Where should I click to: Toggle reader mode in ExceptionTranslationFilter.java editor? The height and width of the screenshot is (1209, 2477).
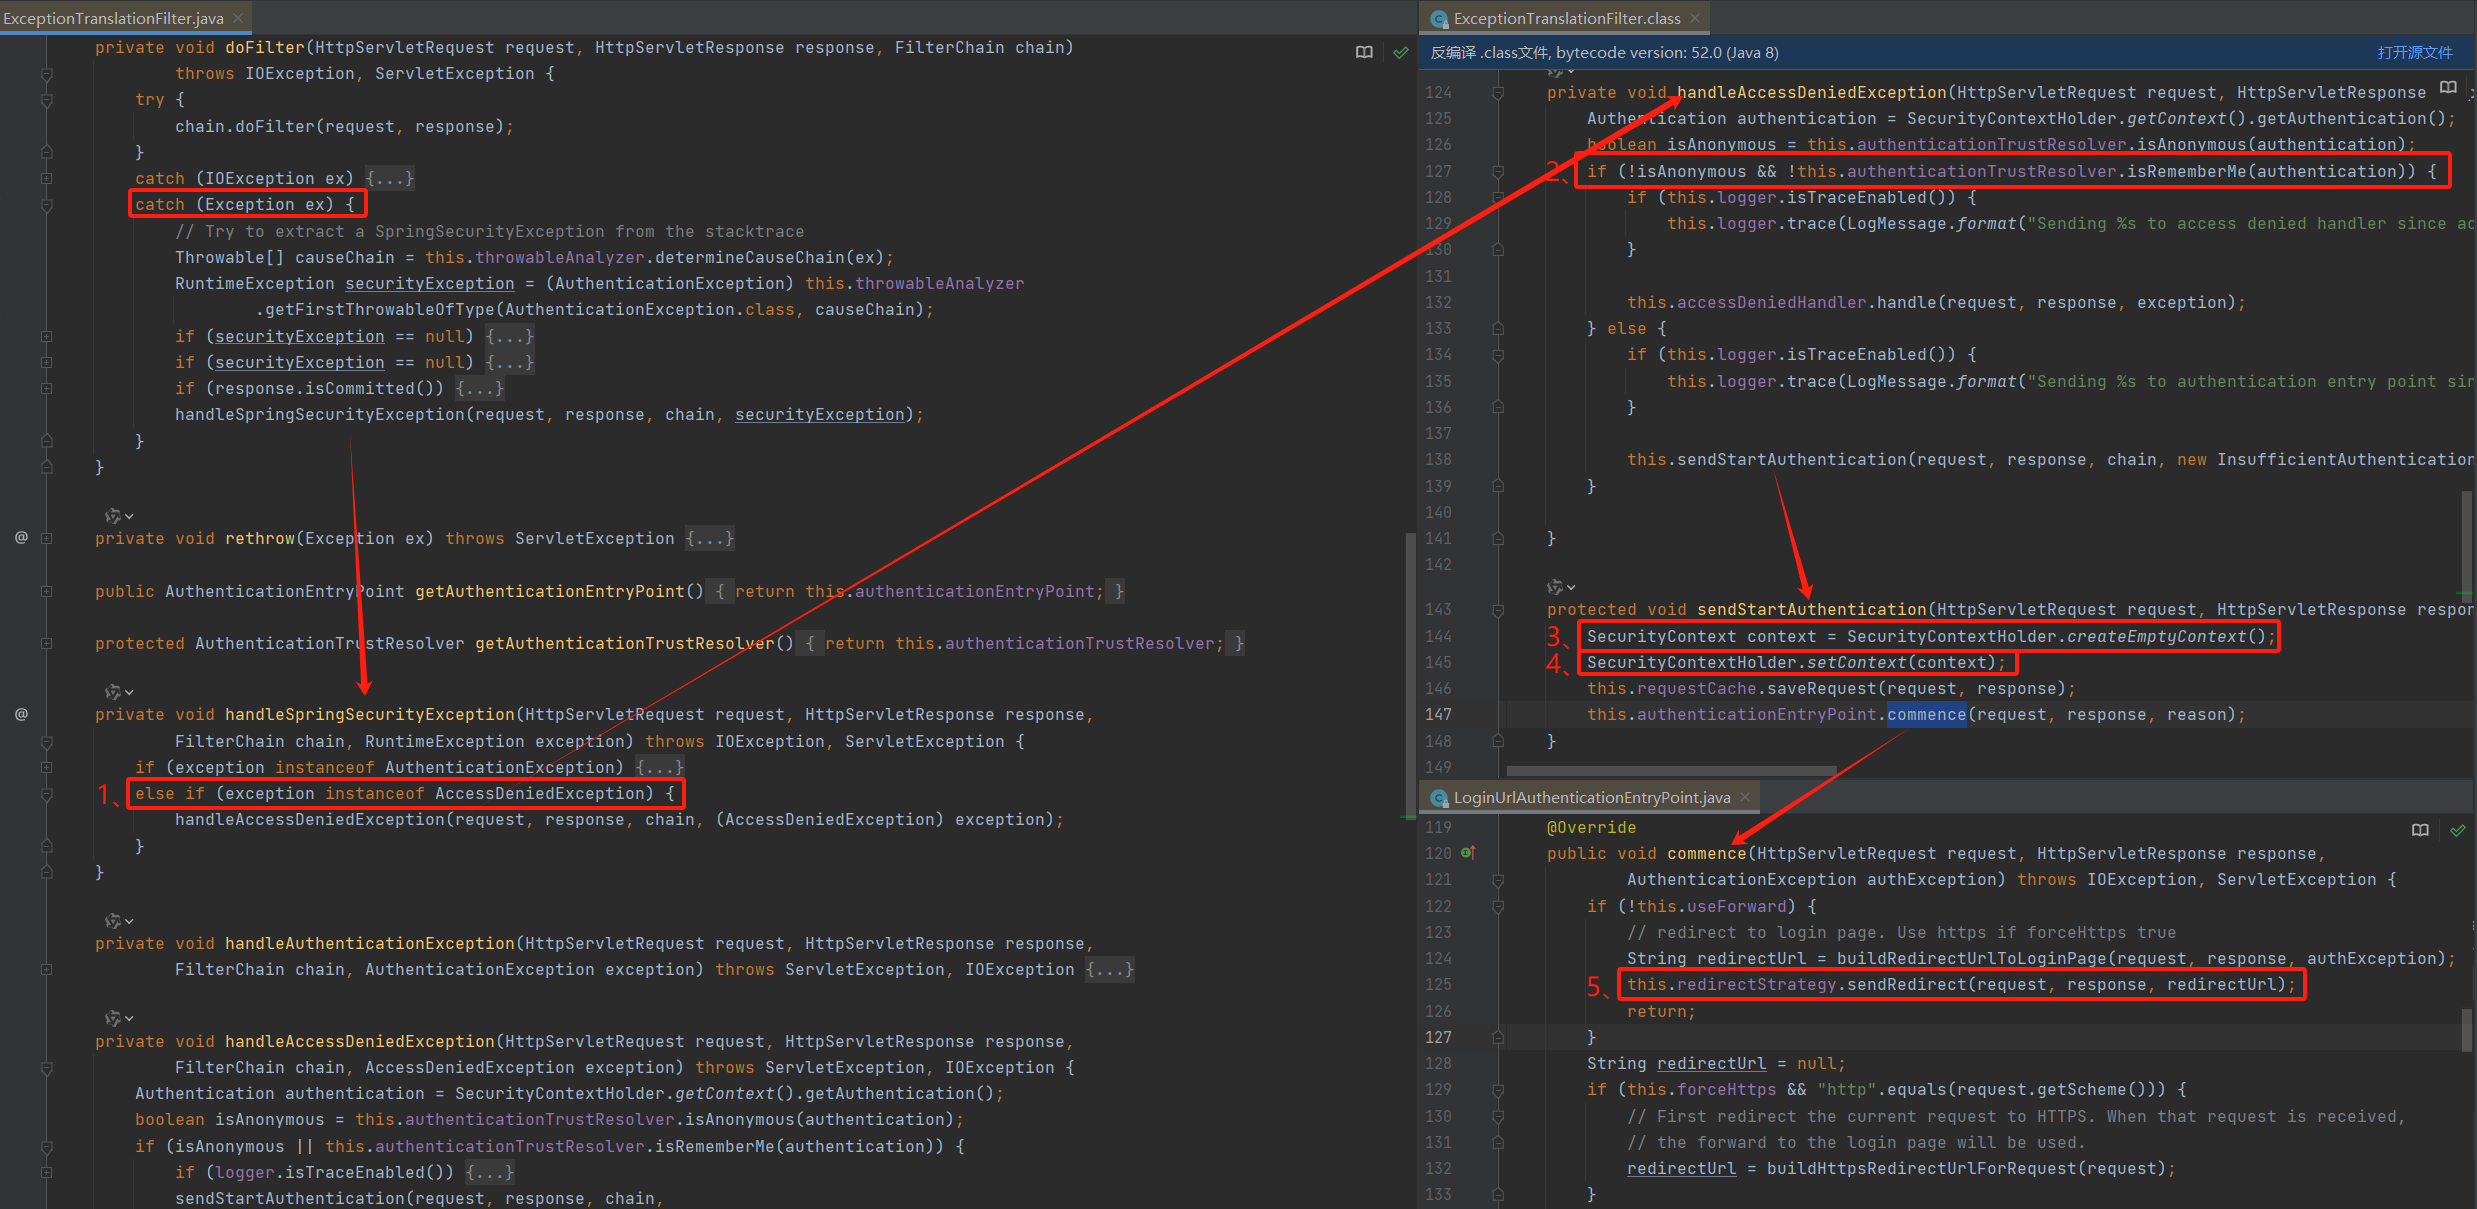pos(1364,52)
